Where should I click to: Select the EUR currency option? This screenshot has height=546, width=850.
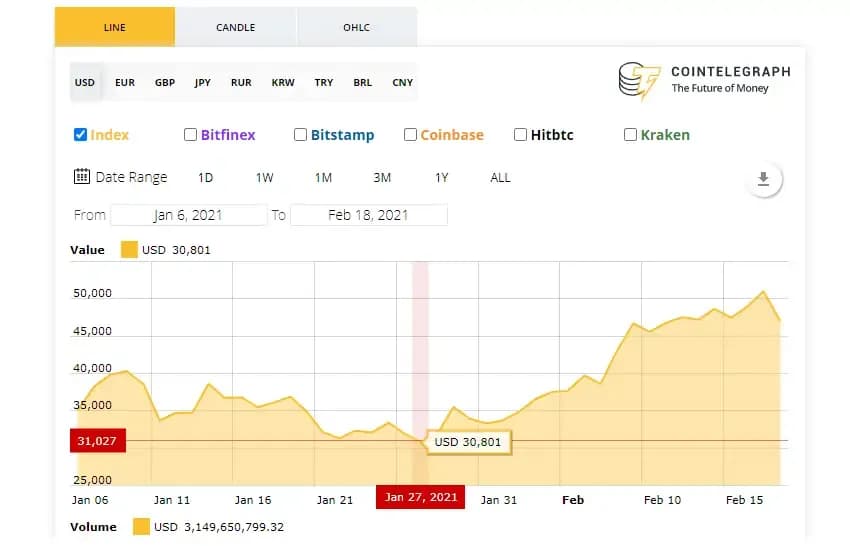[125, 82]
